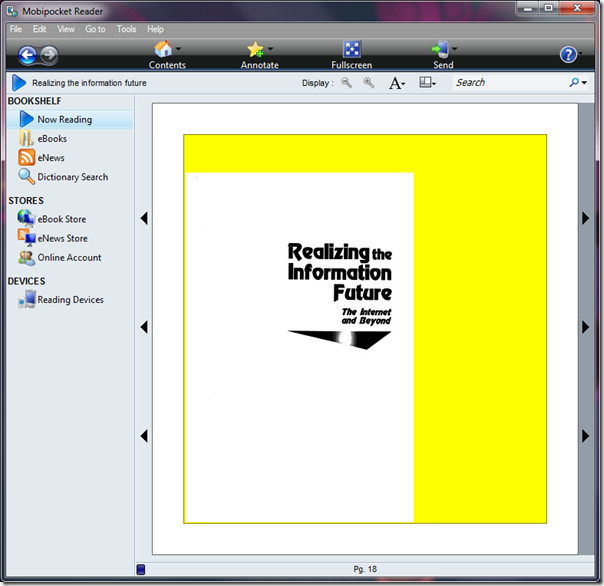The image size is (604, 586).
Task: Click the zoom in magnifier icon
Action: pyautogui.click(x=369, y=83)
